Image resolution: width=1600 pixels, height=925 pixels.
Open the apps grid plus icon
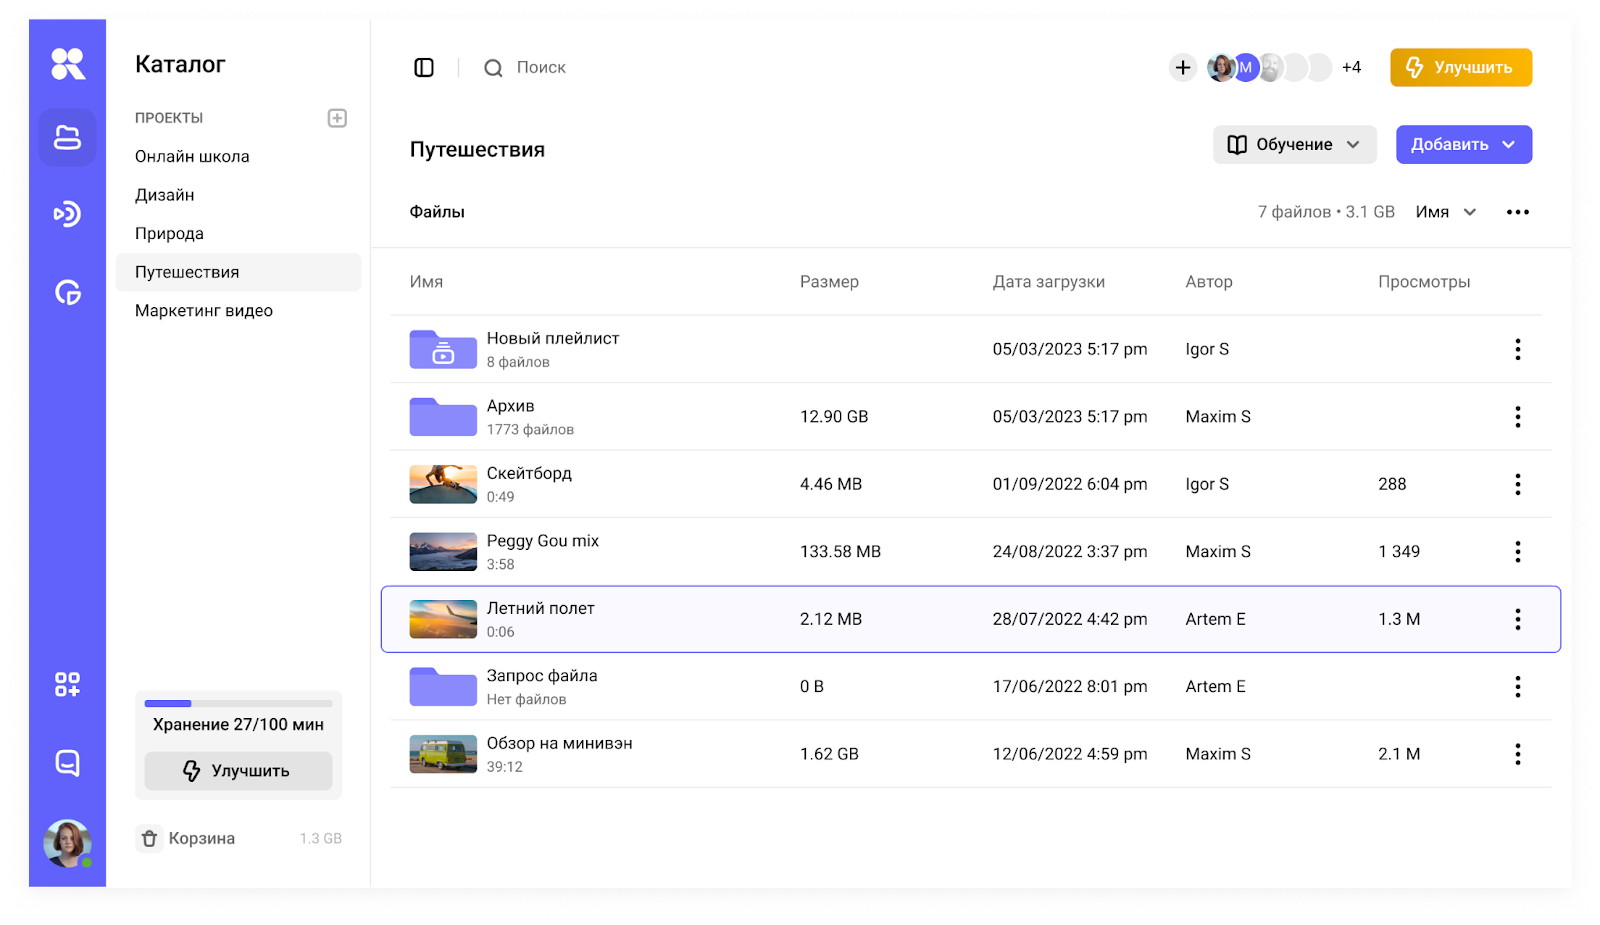click(x=67, y=685)
